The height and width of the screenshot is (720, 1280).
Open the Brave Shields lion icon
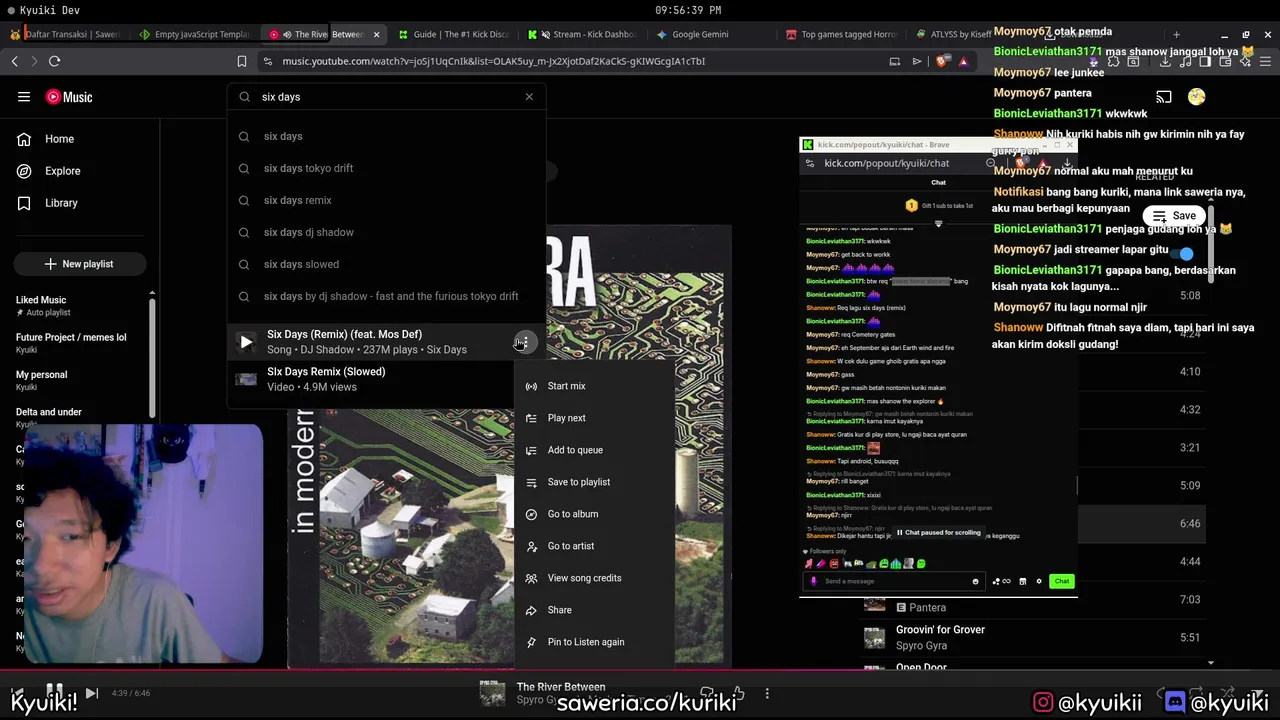(941, 61)
